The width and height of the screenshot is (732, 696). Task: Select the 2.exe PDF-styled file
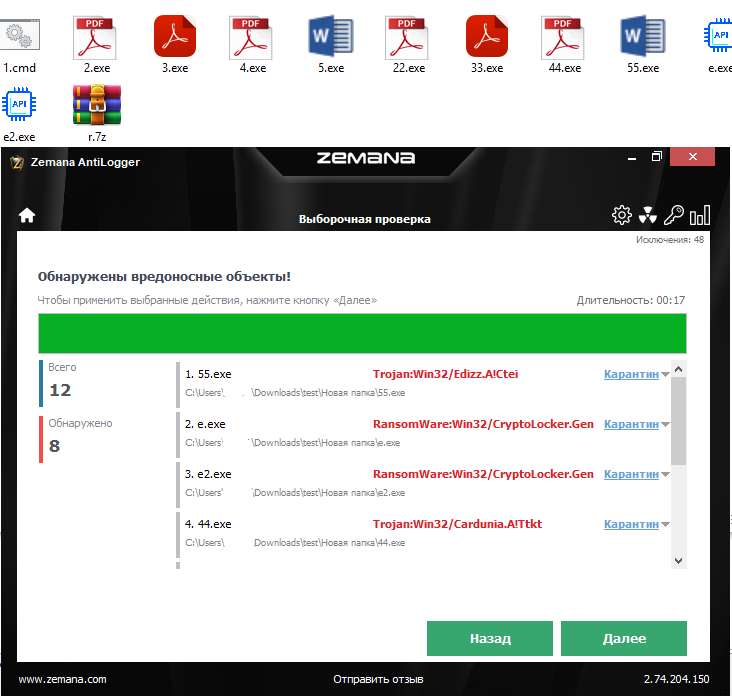tap(95, 37)
